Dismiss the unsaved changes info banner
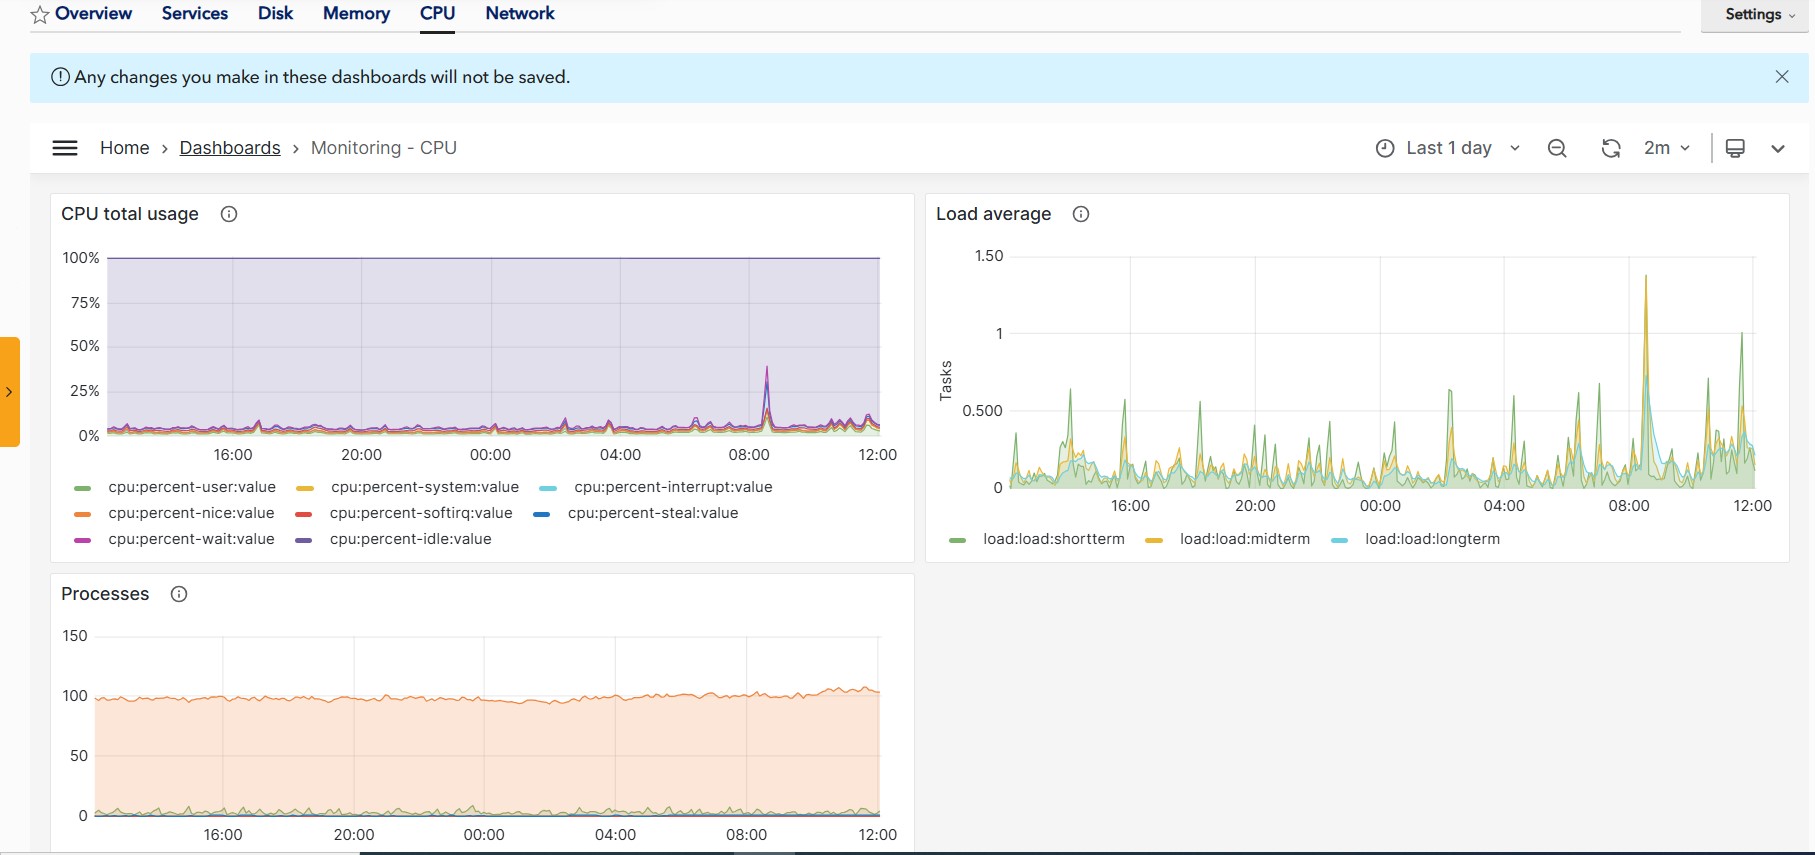 1782,77
